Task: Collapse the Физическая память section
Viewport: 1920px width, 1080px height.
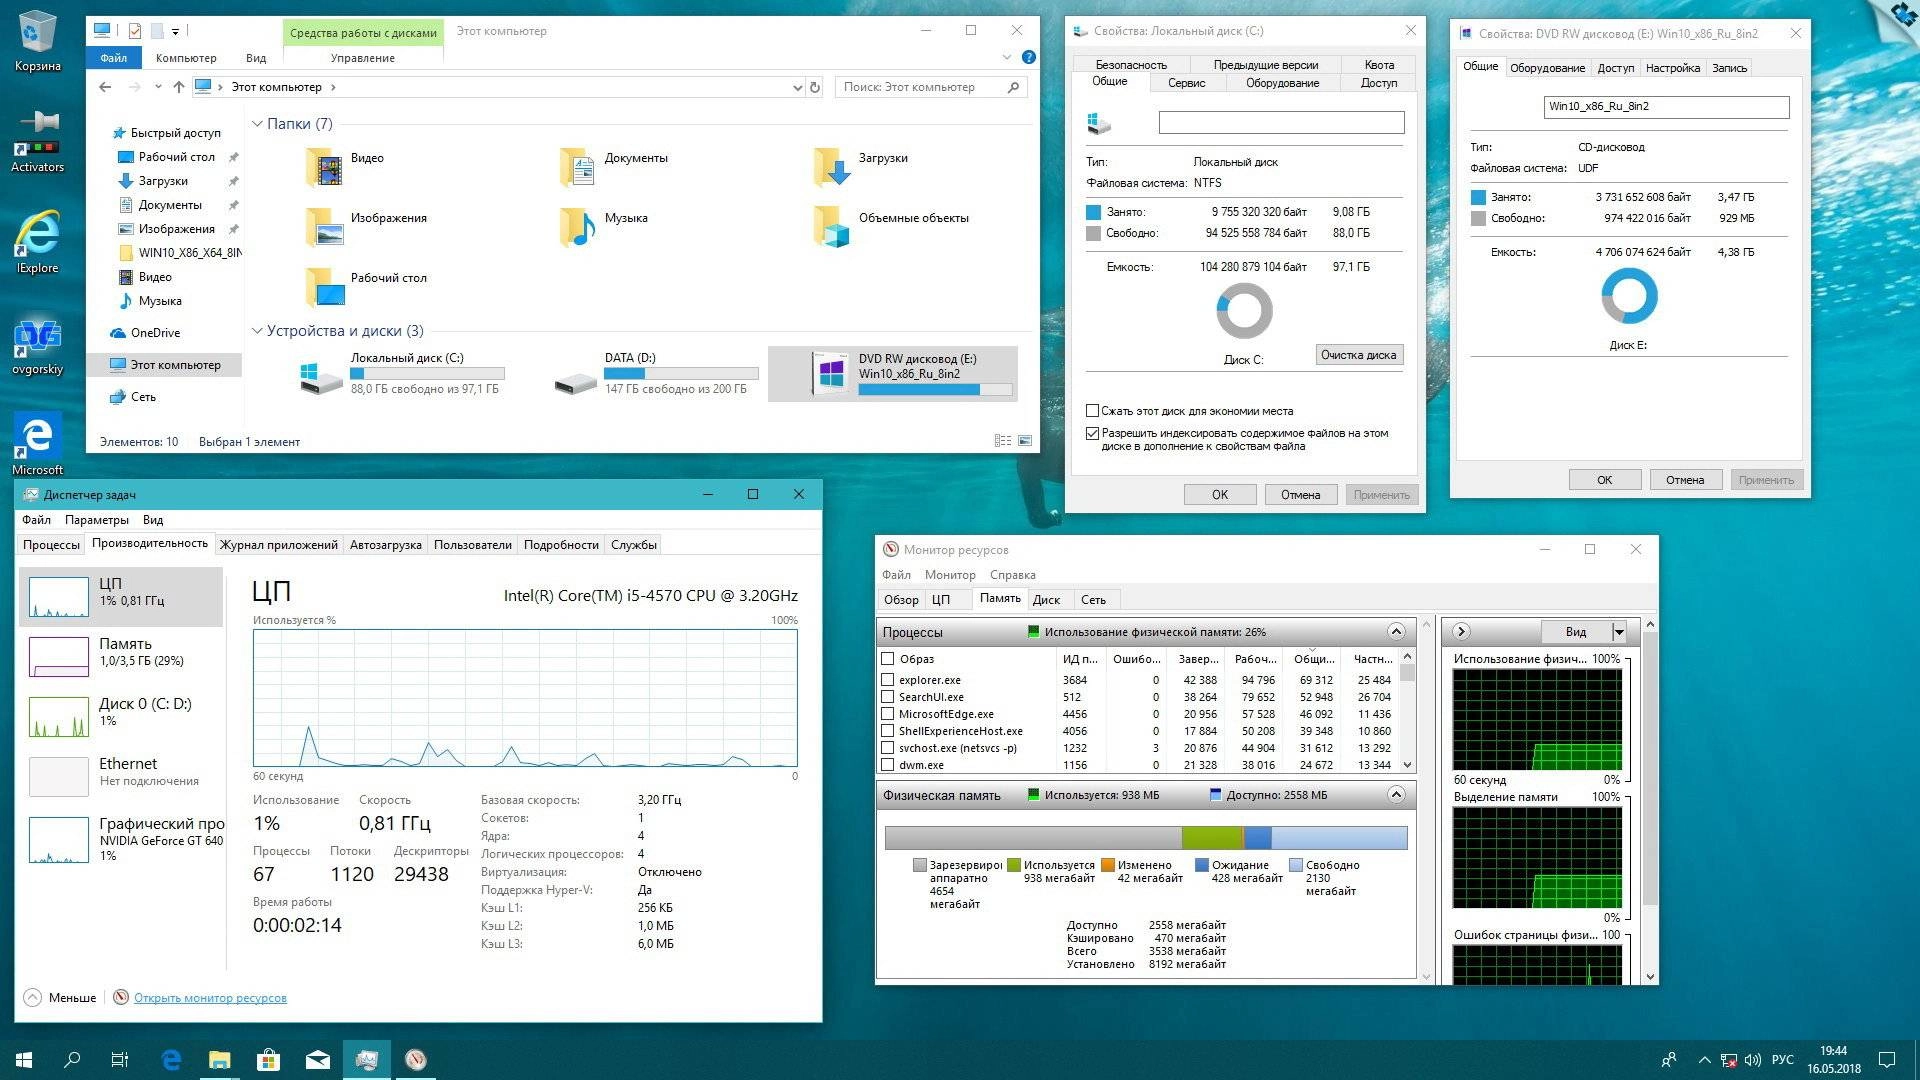Action: click(x=1397, y=795)
